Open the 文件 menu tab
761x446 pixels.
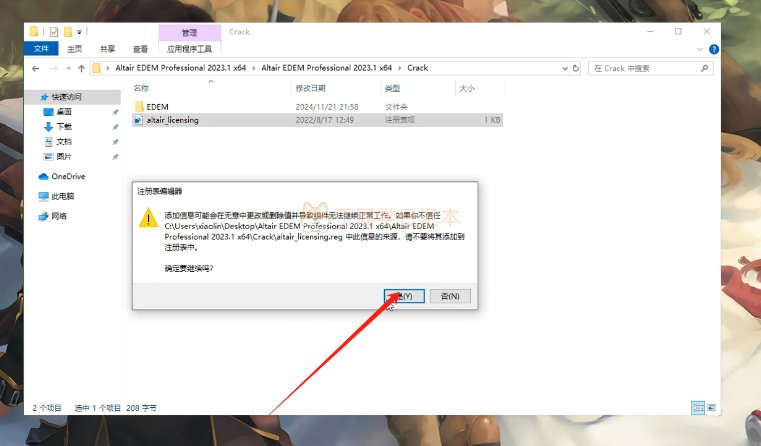41,49
